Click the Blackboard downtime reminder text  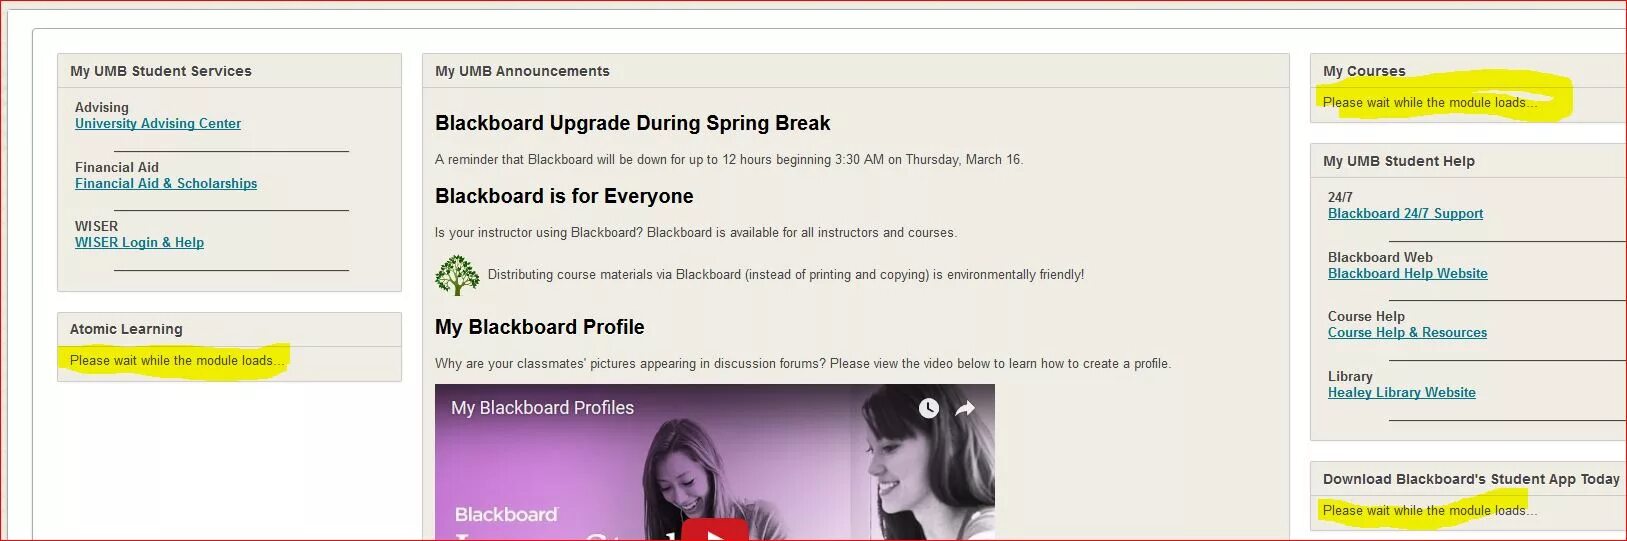click(x=729, y=159)
